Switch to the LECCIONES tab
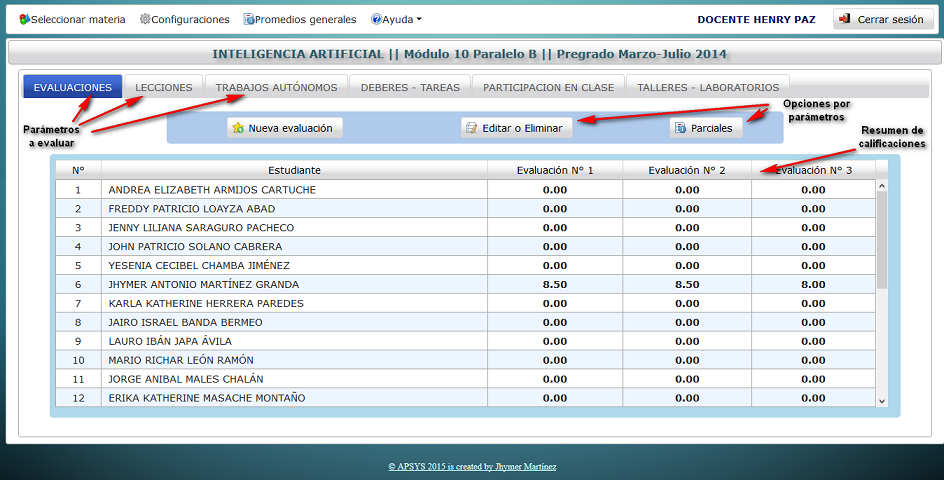The image size is (944, 480). point(164,87)
